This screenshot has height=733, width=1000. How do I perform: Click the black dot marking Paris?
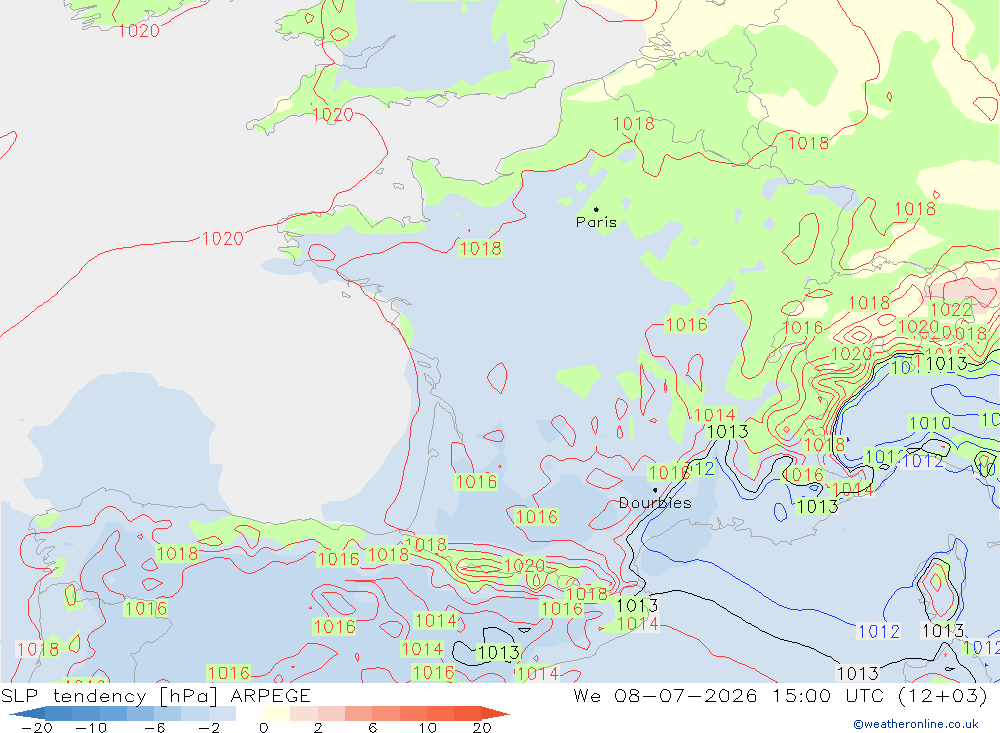tap(596, 209)
